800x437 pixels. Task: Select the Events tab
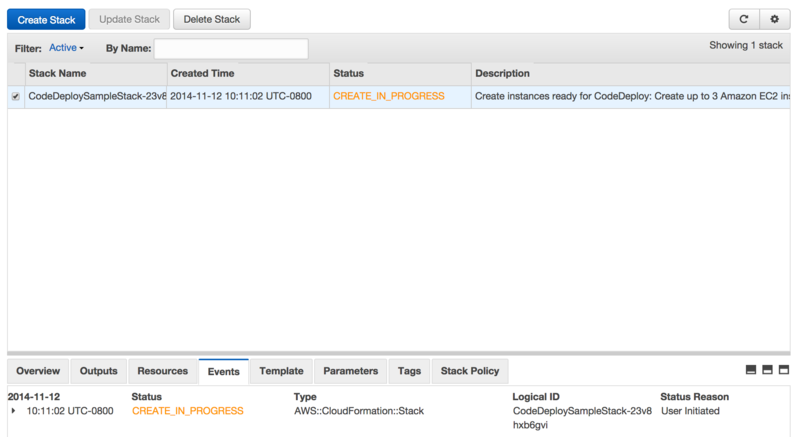[x=223, y=371]
